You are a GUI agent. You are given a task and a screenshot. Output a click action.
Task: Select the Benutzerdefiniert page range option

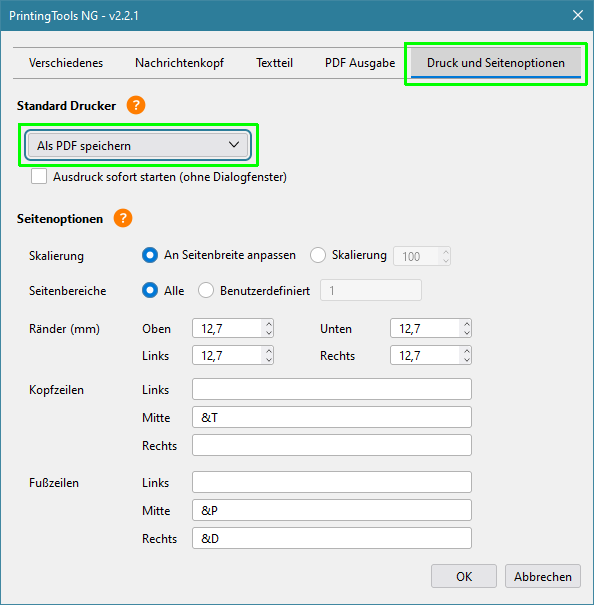(x=206, y=290)
